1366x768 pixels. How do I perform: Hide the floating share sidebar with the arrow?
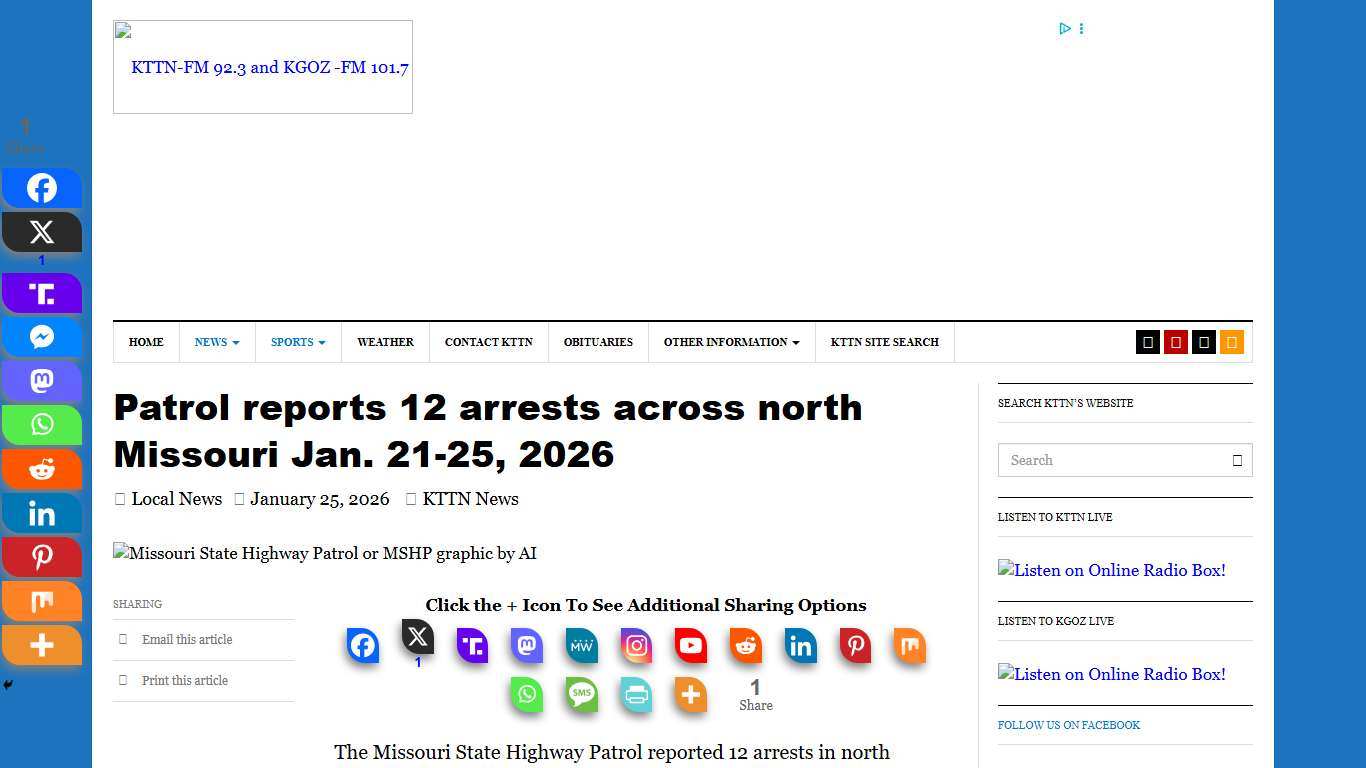[x=7, y=685]
